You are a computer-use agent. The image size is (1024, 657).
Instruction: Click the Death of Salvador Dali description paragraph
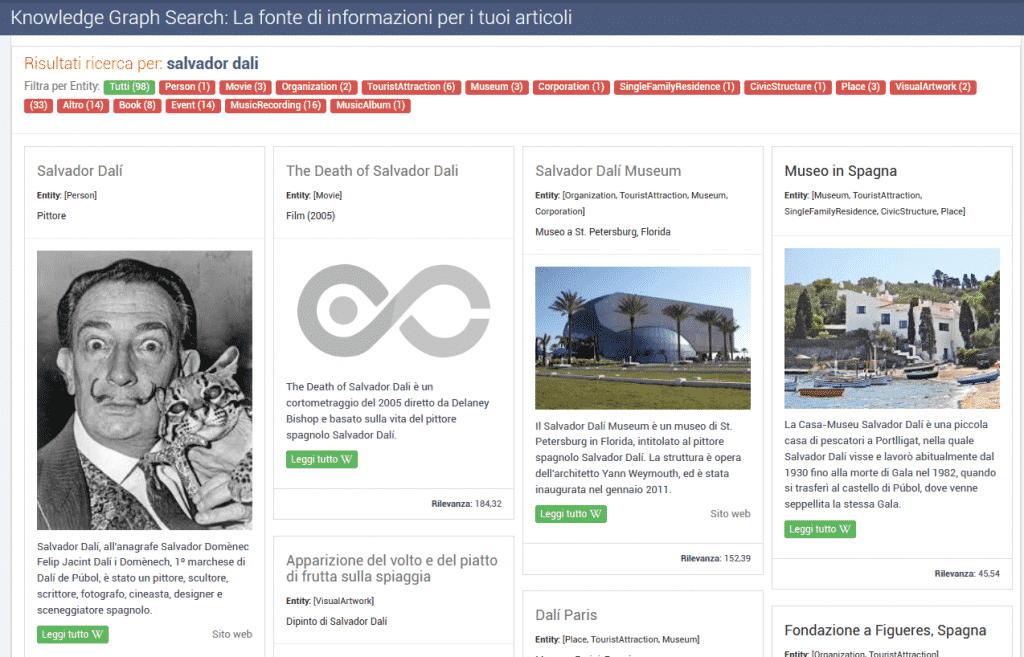pos(388,411)
